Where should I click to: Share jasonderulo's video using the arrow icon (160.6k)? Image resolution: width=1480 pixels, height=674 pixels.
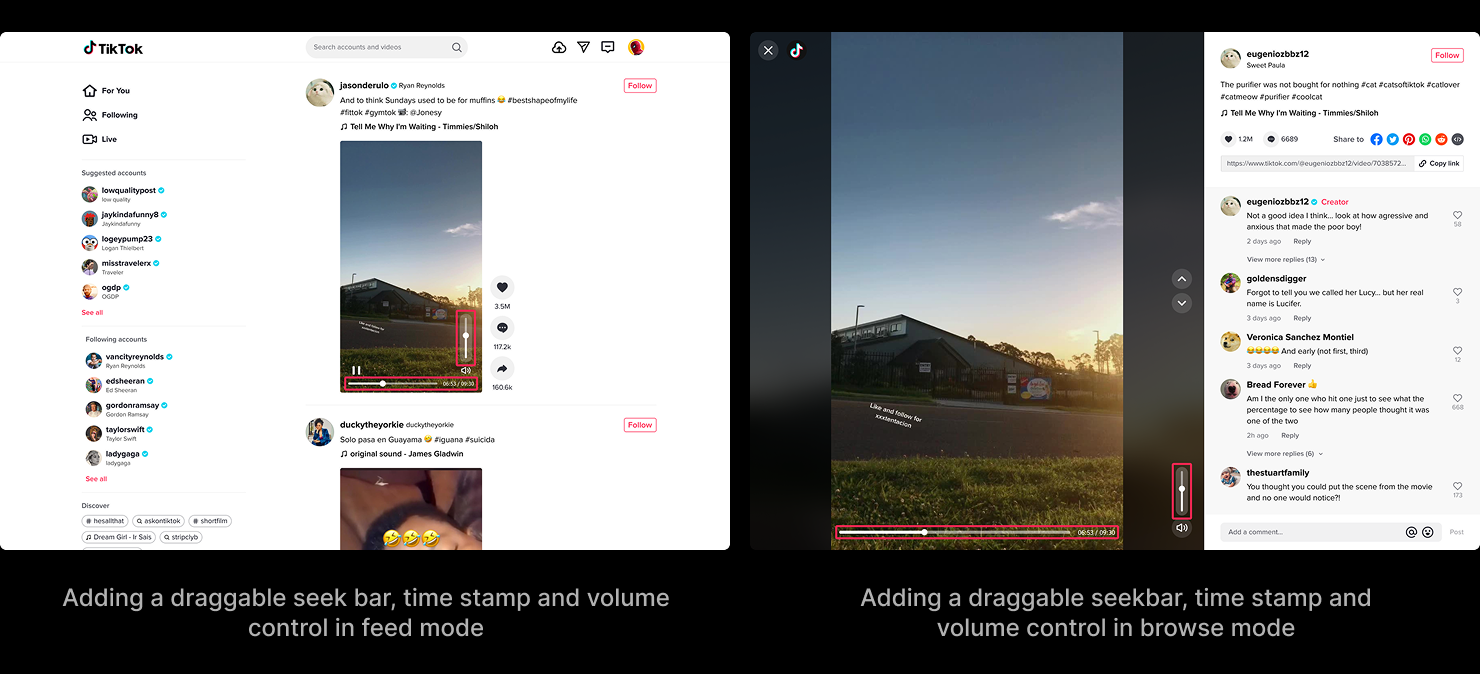[502, 368]
